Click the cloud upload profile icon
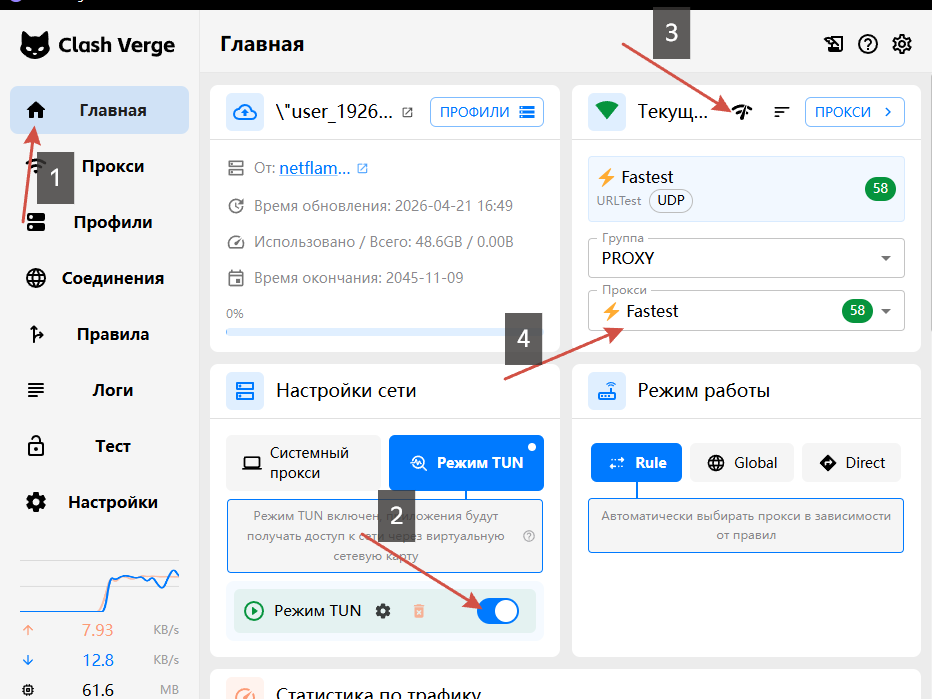The width and height of the screenshot is (932, 699). click(x=245, y=112)
